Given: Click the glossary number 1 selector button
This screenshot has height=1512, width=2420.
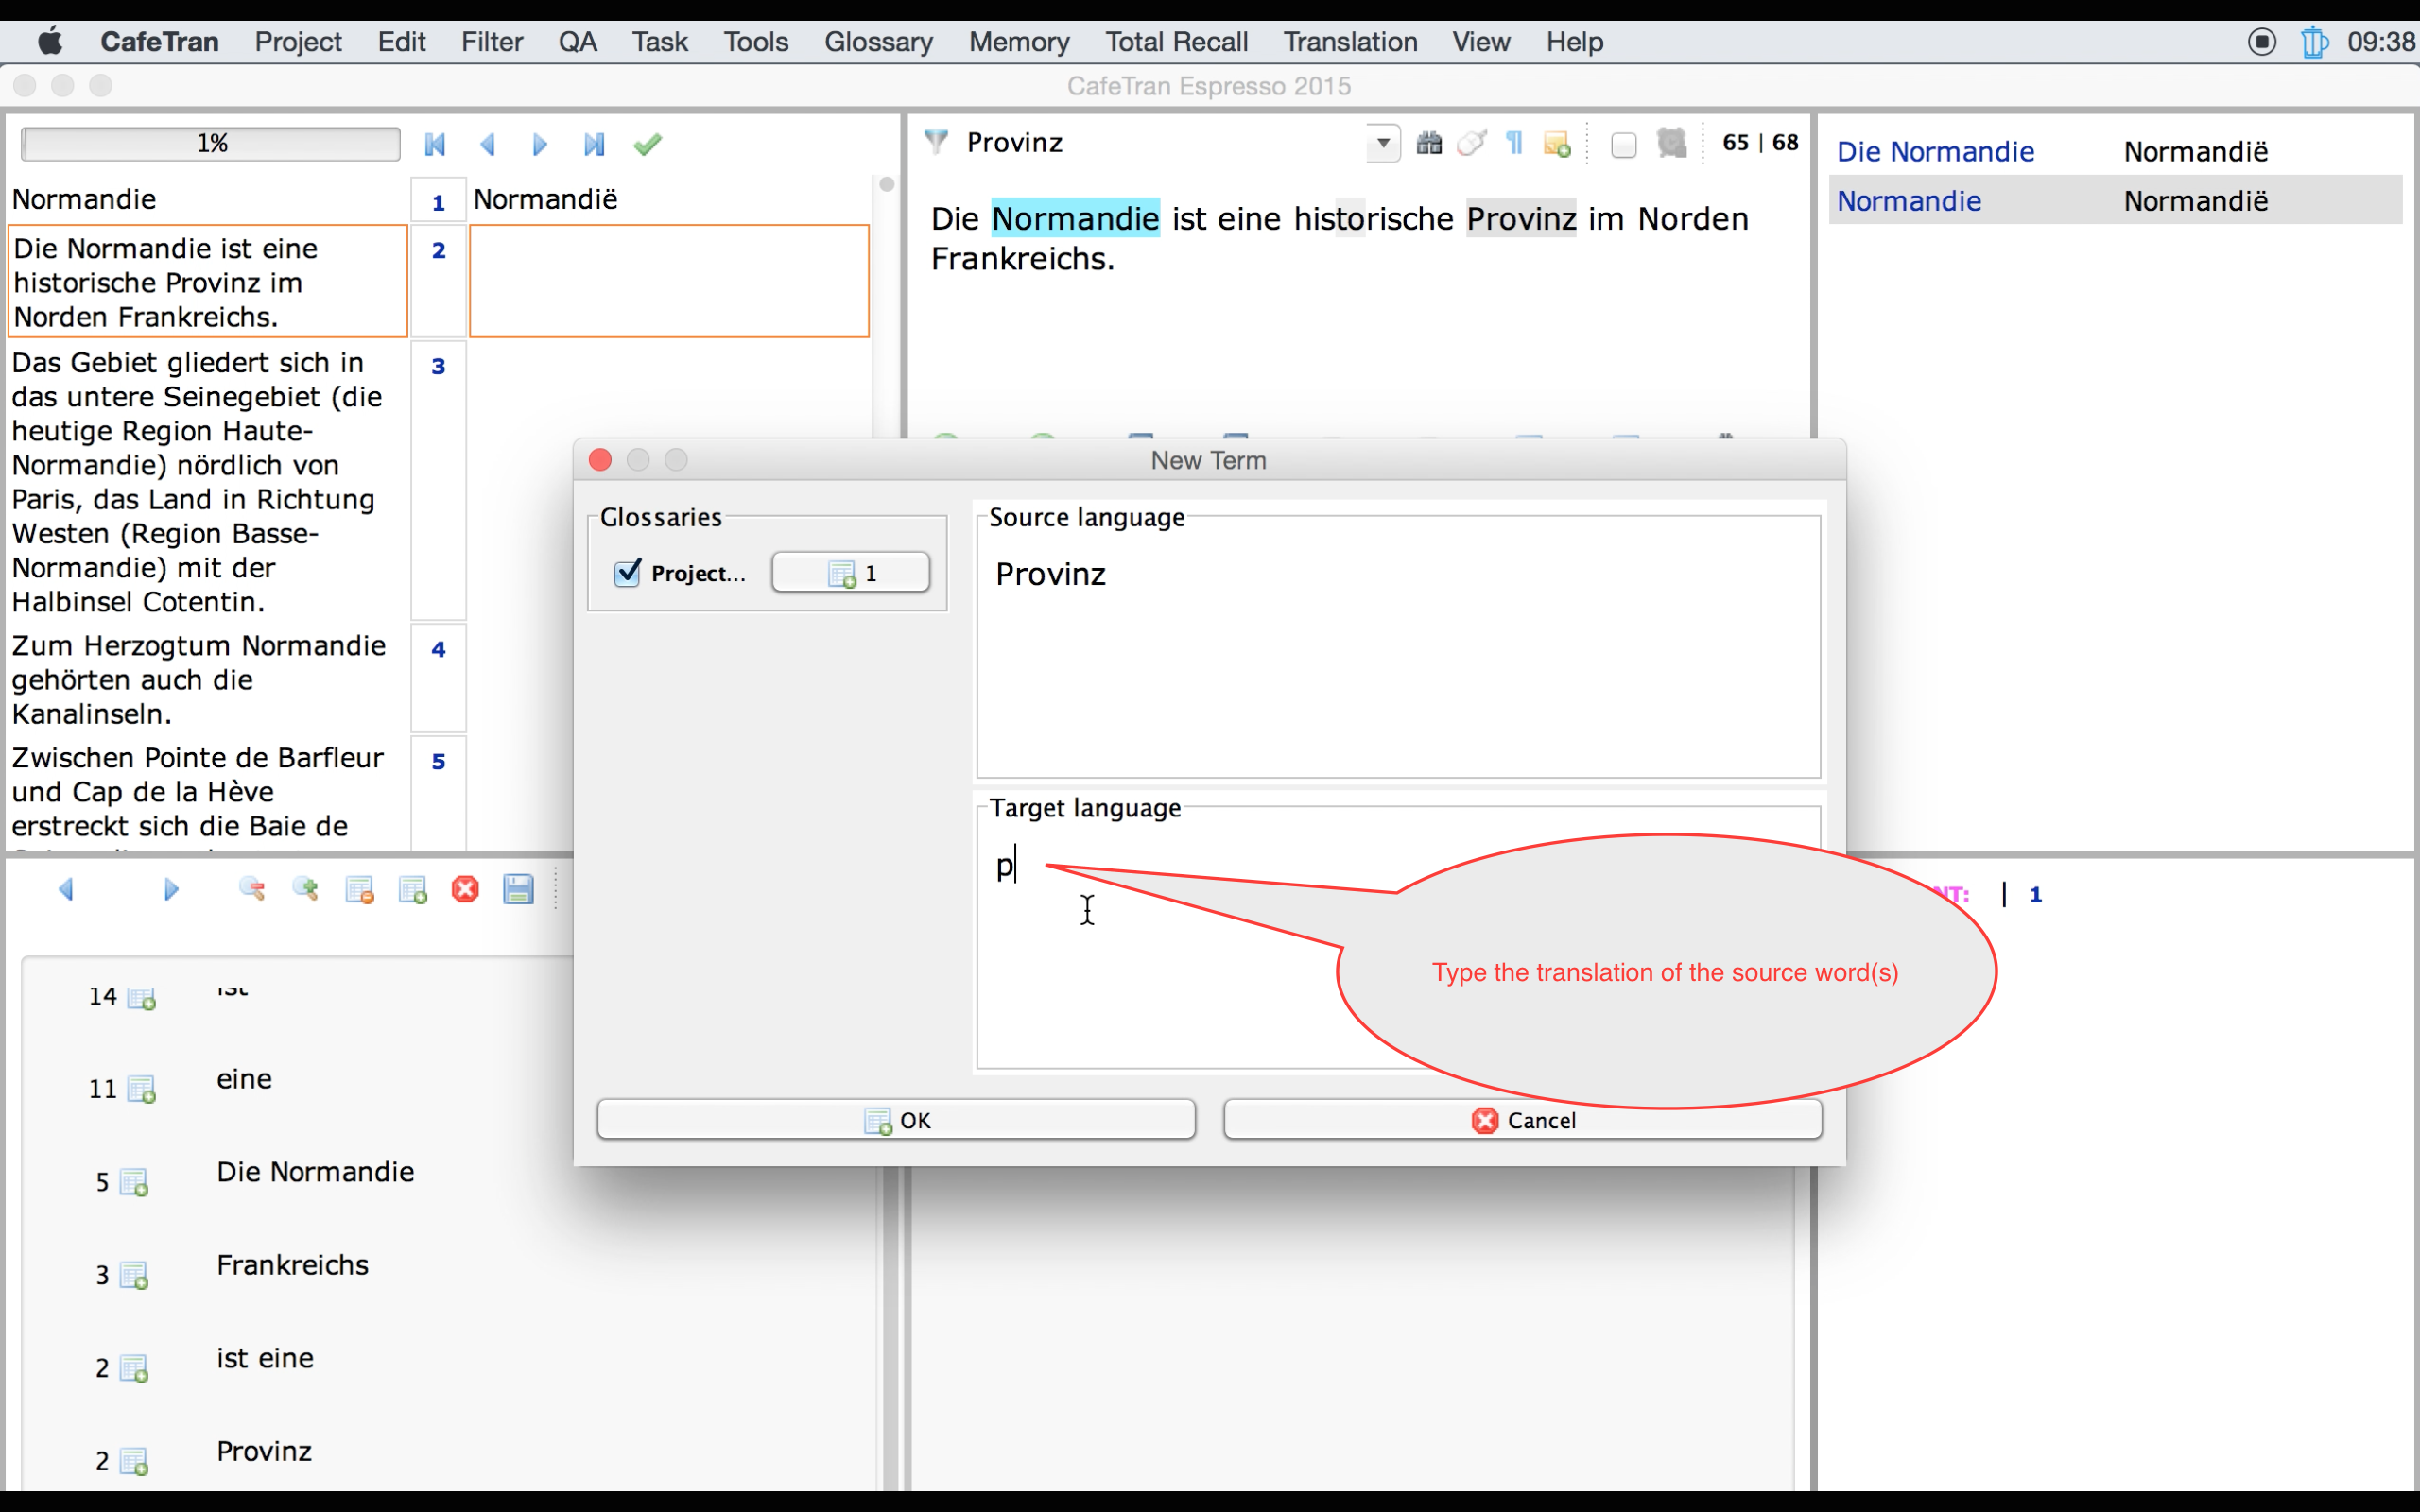Looking at the screenshot, I should 851,572.
